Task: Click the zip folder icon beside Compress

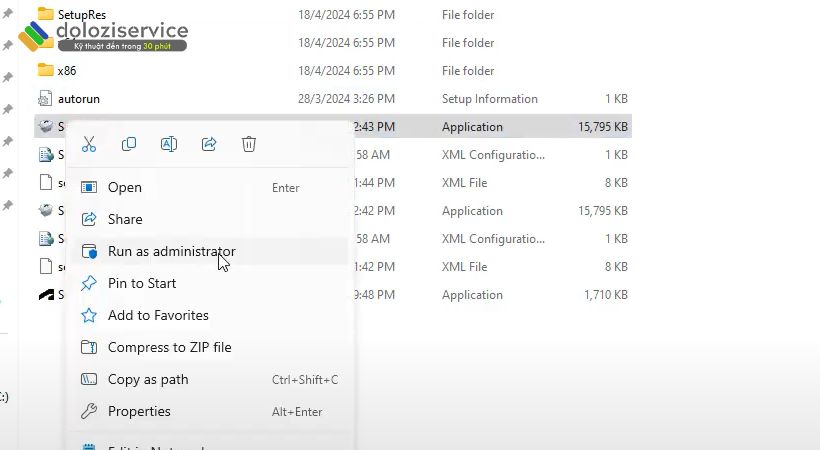Action: (x=89, y=347)
